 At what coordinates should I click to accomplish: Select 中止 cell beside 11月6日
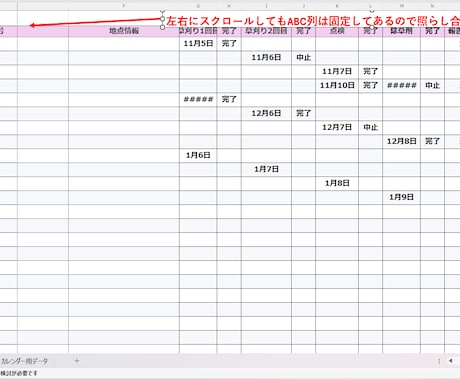[x=303, y=58]
